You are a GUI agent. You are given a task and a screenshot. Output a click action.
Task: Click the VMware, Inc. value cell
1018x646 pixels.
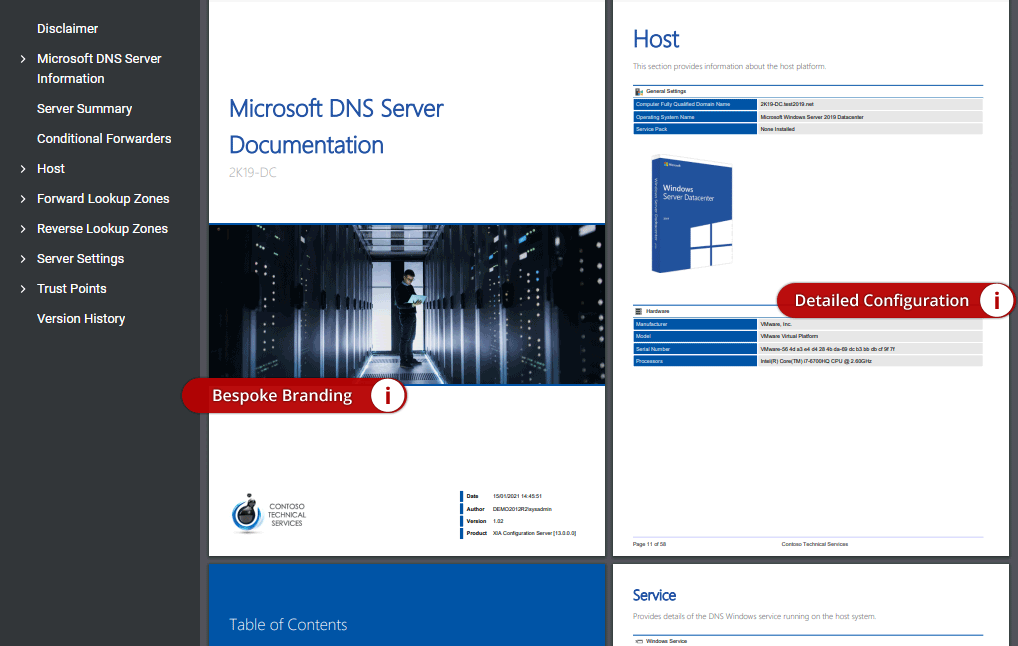(870, 324)
